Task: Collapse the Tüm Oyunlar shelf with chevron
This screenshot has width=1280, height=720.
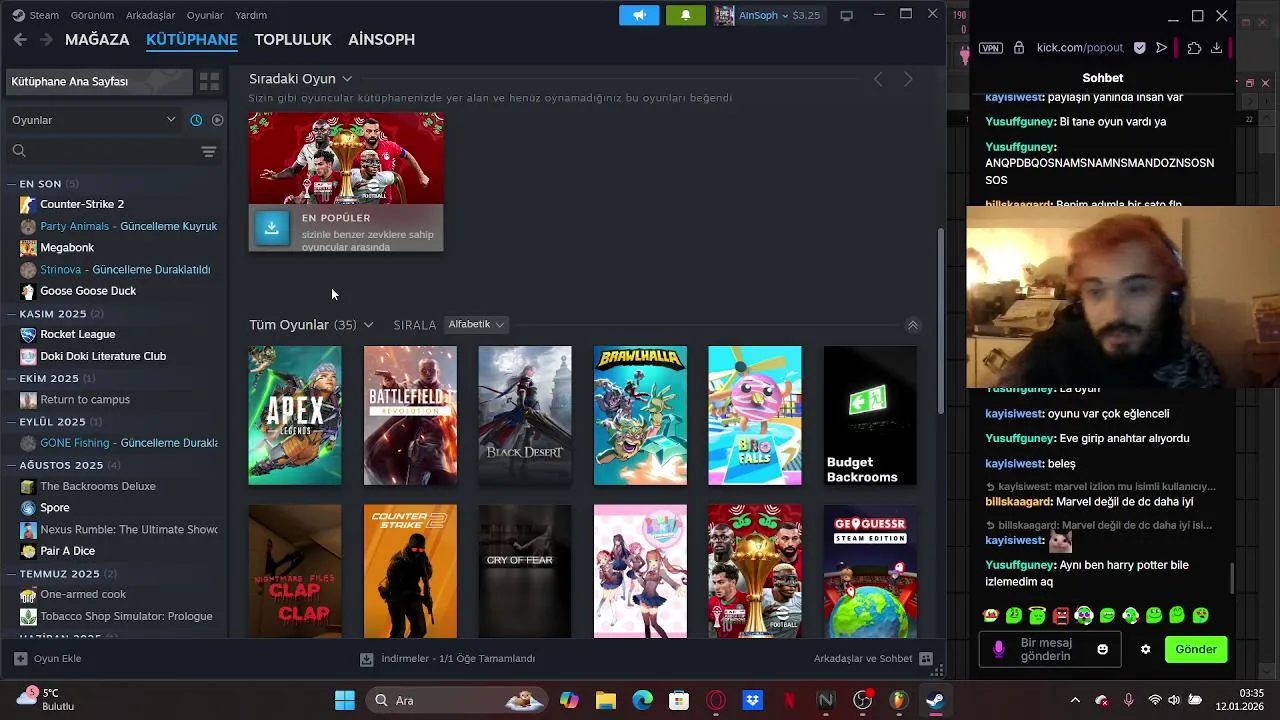Action: pos(912,325)
